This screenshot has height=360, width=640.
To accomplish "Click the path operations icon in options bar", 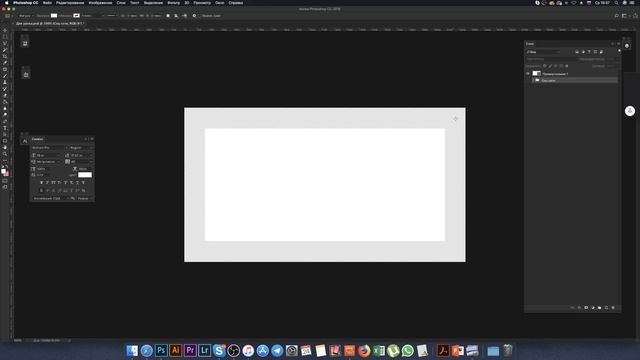I will (x=168, y=16).
